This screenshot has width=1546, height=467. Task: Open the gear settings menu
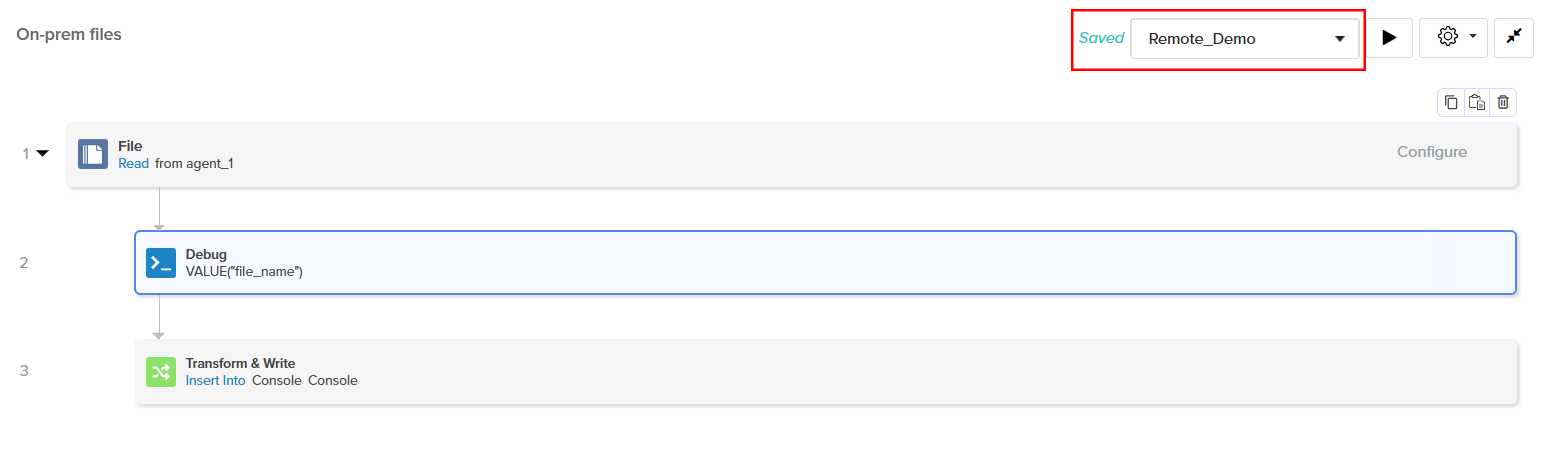click(x=1447, y=37)
